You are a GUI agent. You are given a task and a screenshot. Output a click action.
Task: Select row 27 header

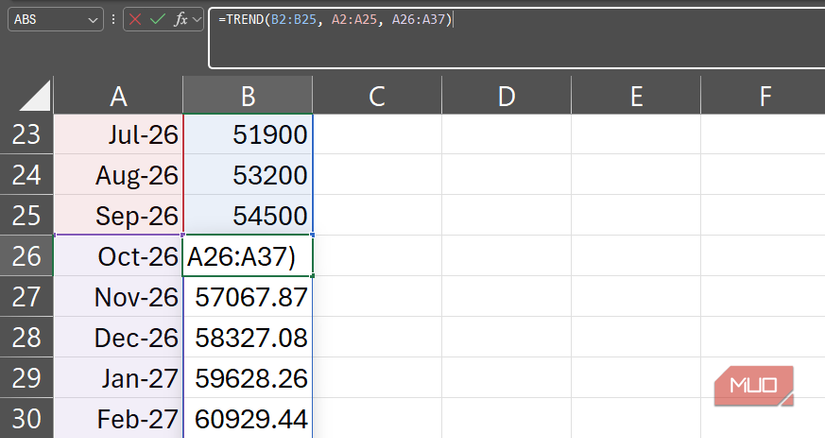(26, 296)
